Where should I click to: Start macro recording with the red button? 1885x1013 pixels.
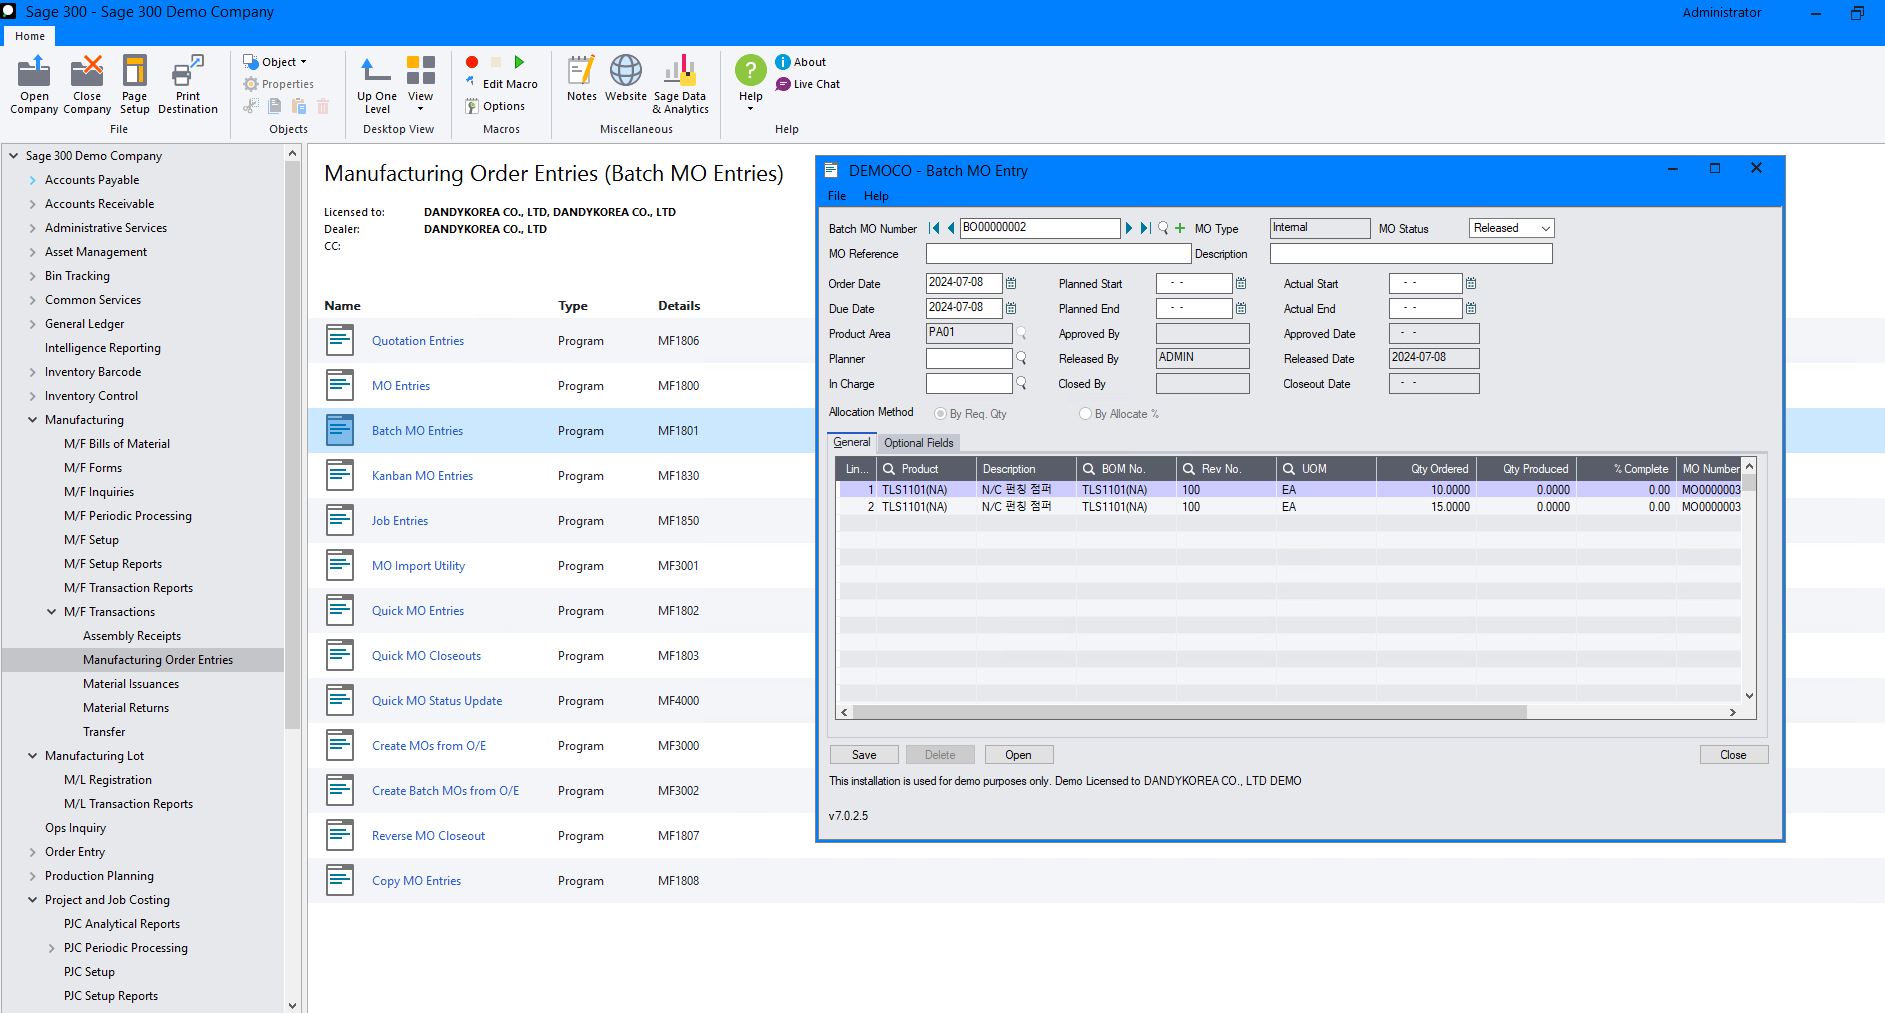tap(472, 62)
